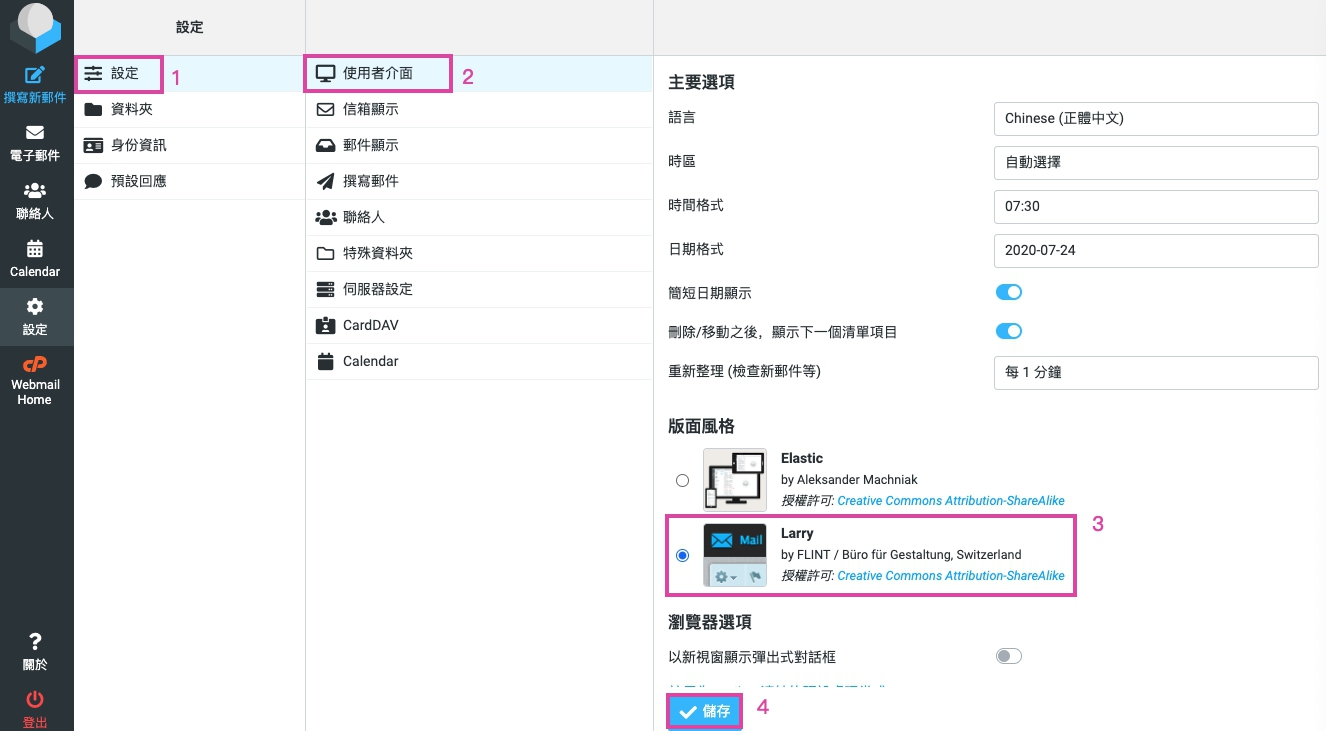Open the 設定 gear icon in sidebar
This screenshot has width=1326, height=731.
click(35, 307)
